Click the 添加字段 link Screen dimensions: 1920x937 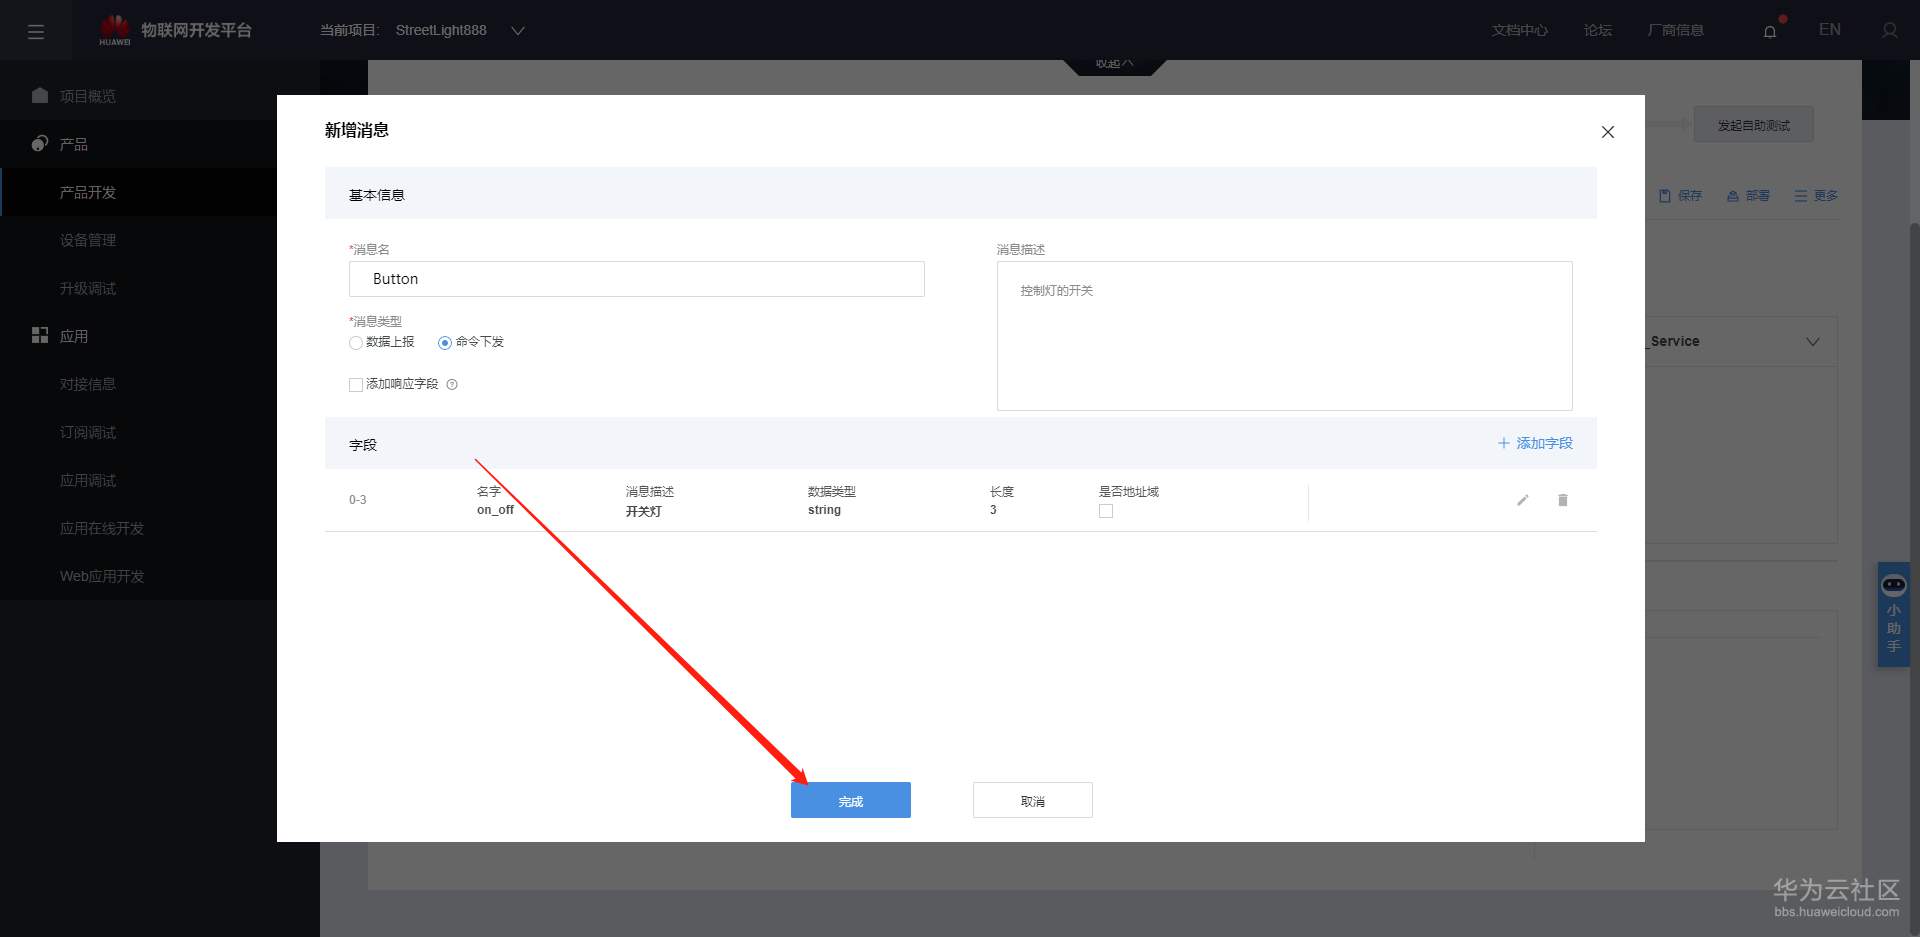(x=1535, y=443)
